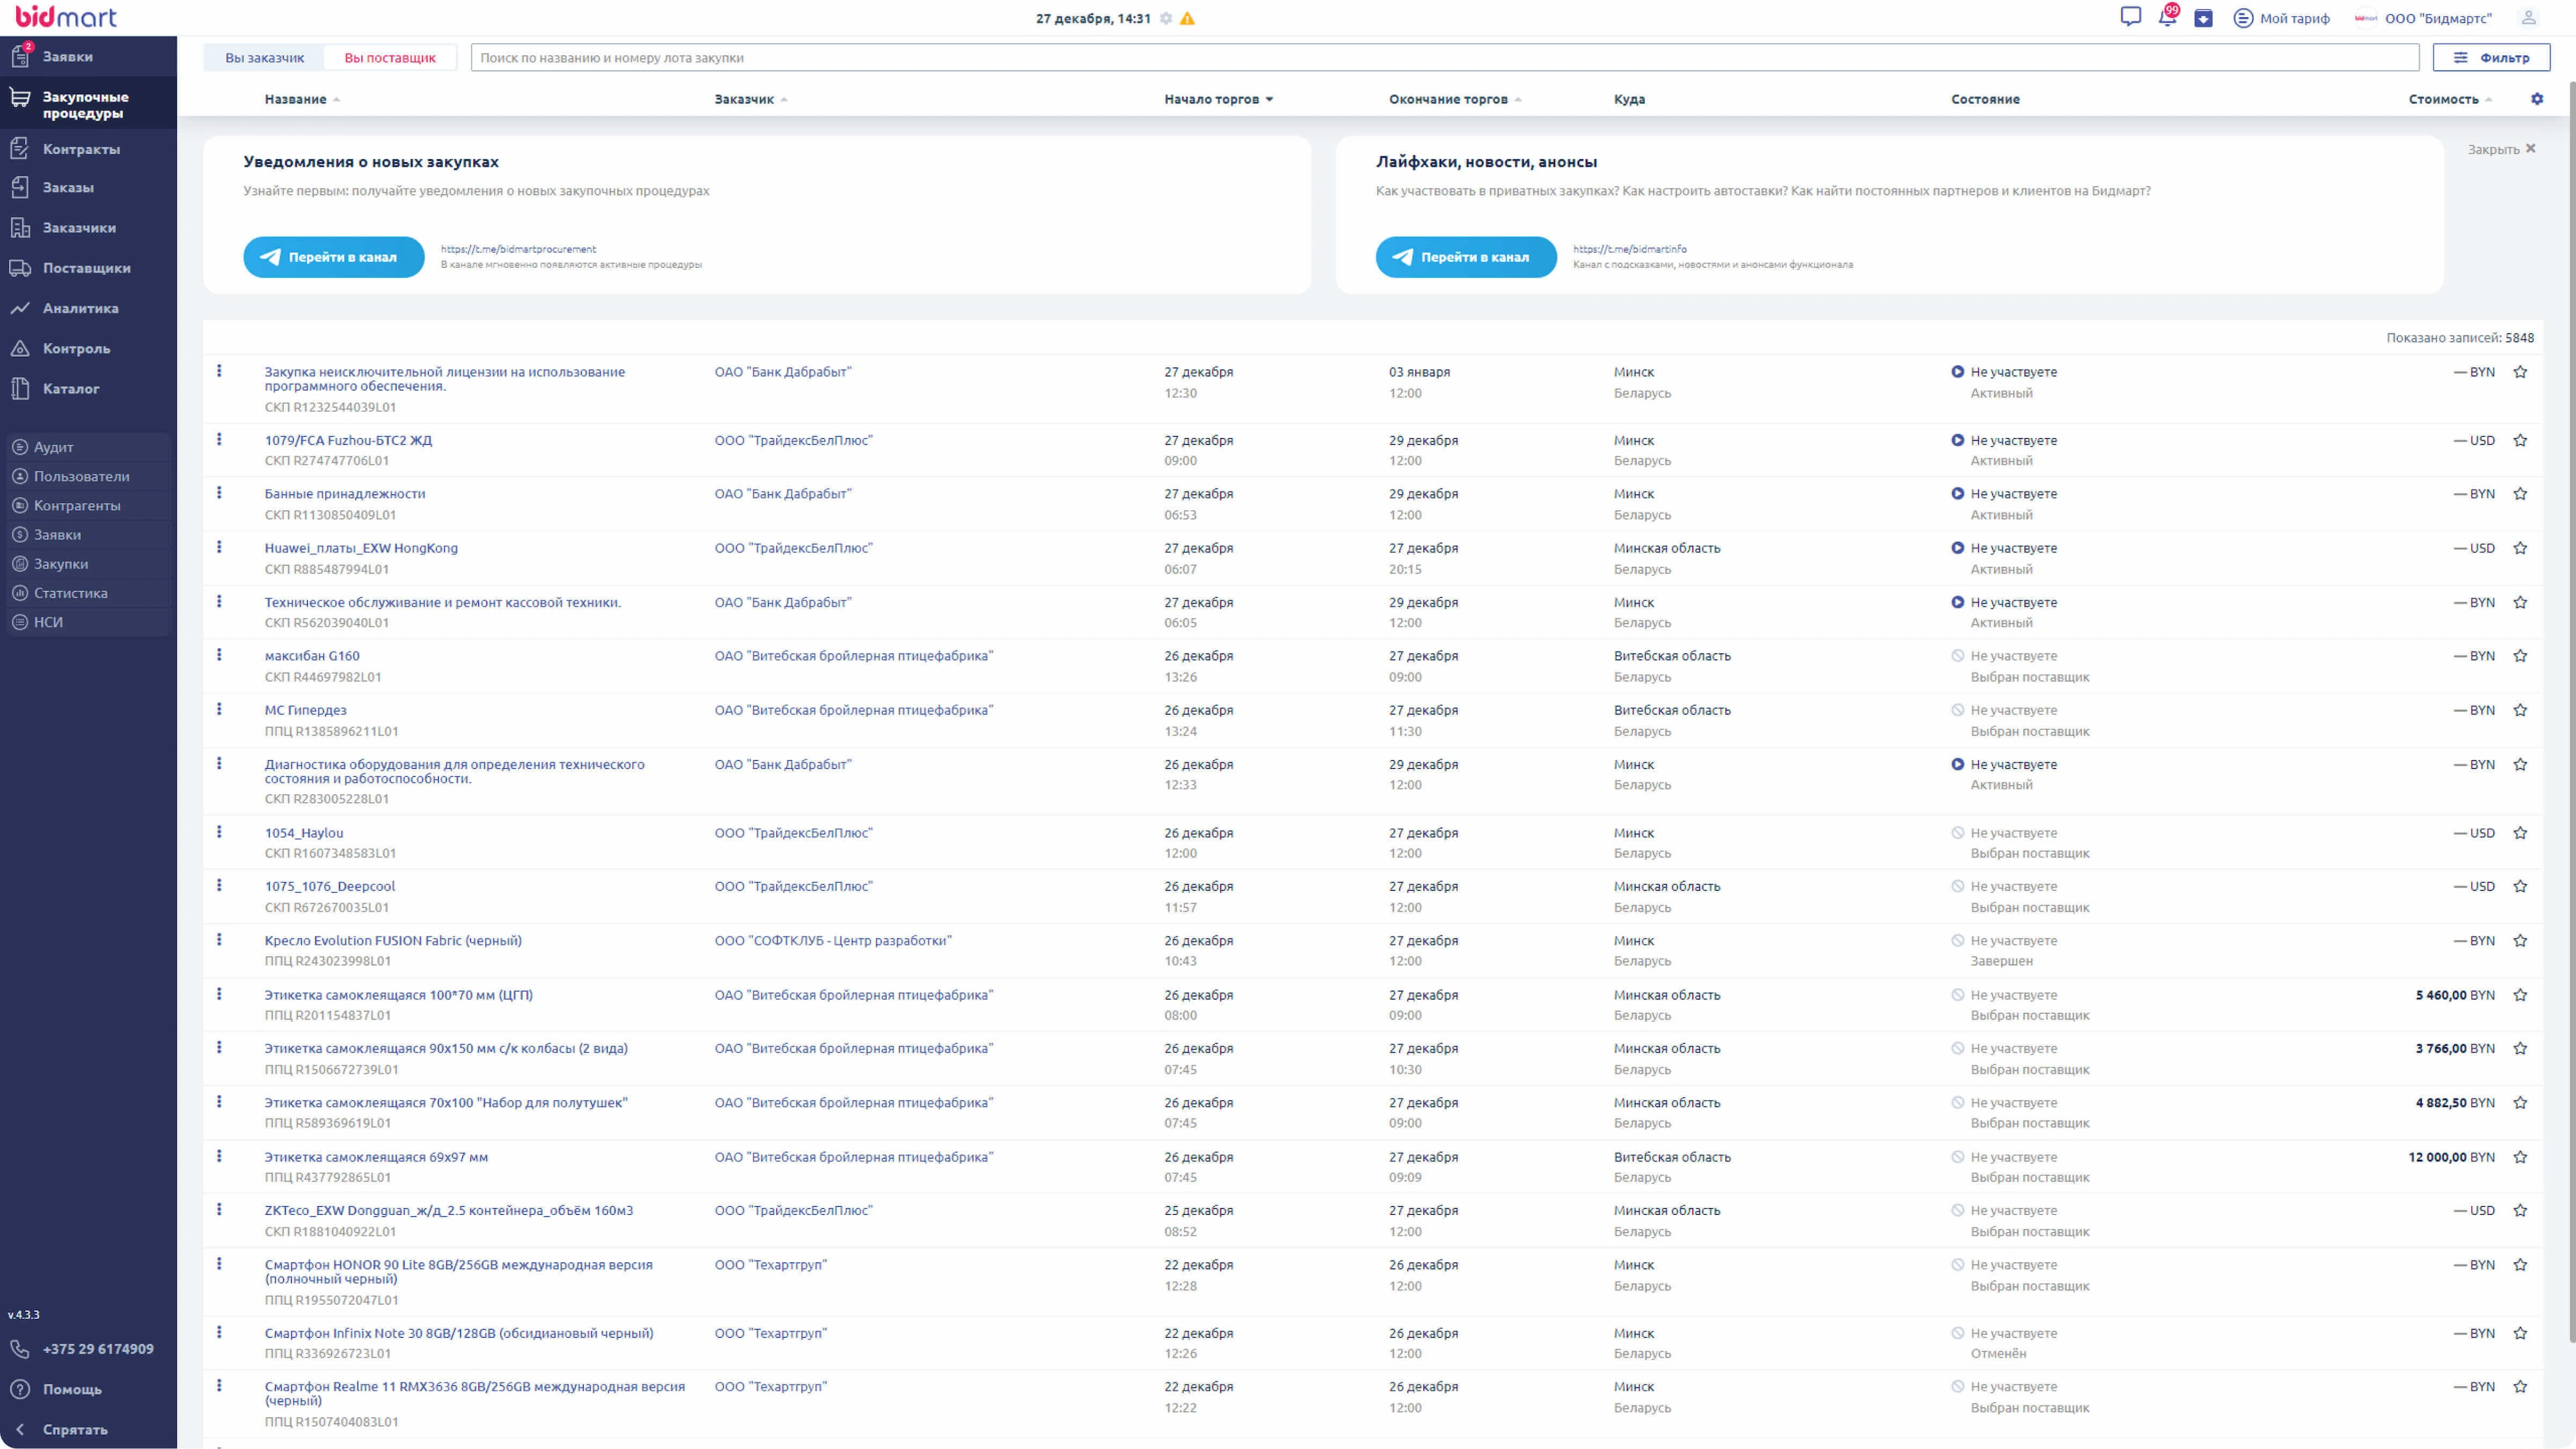Focus the lot search input field
Screen dimensions: 2576x1449
click(x=1443, y=58)
